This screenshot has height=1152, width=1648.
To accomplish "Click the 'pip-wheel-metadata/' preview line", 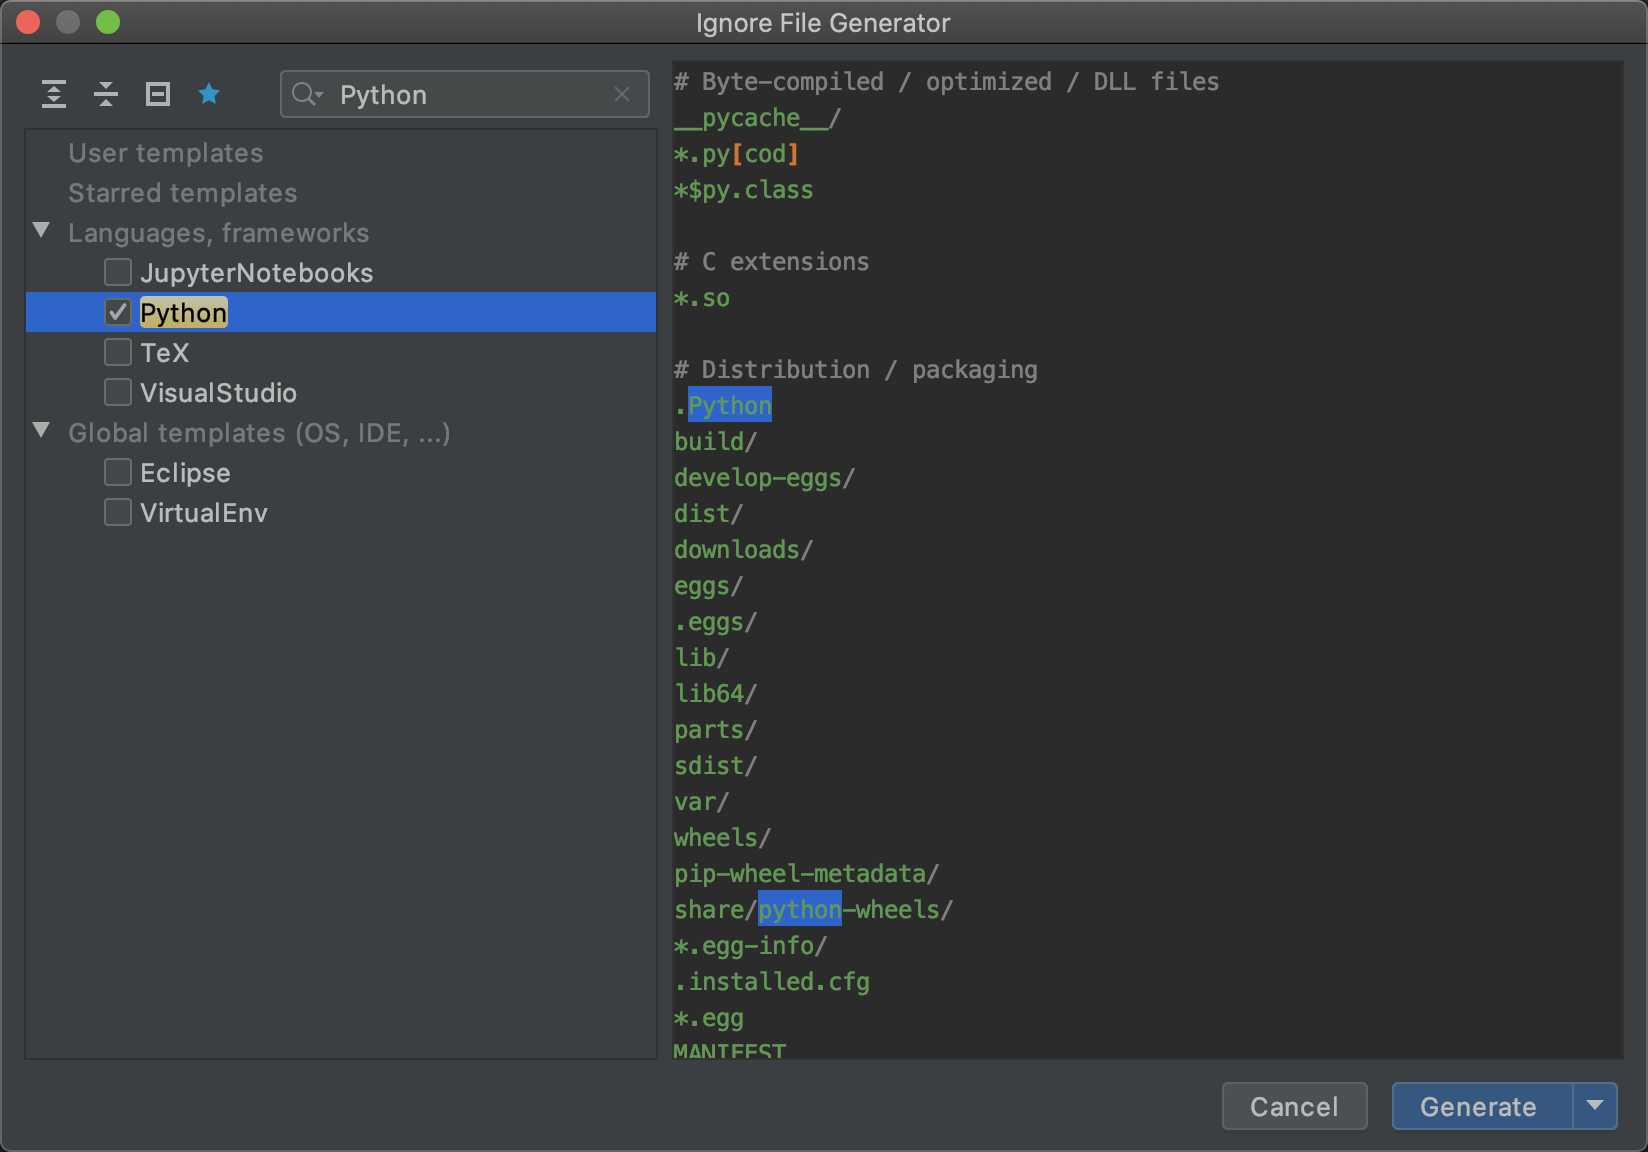I will coord(806,874).
